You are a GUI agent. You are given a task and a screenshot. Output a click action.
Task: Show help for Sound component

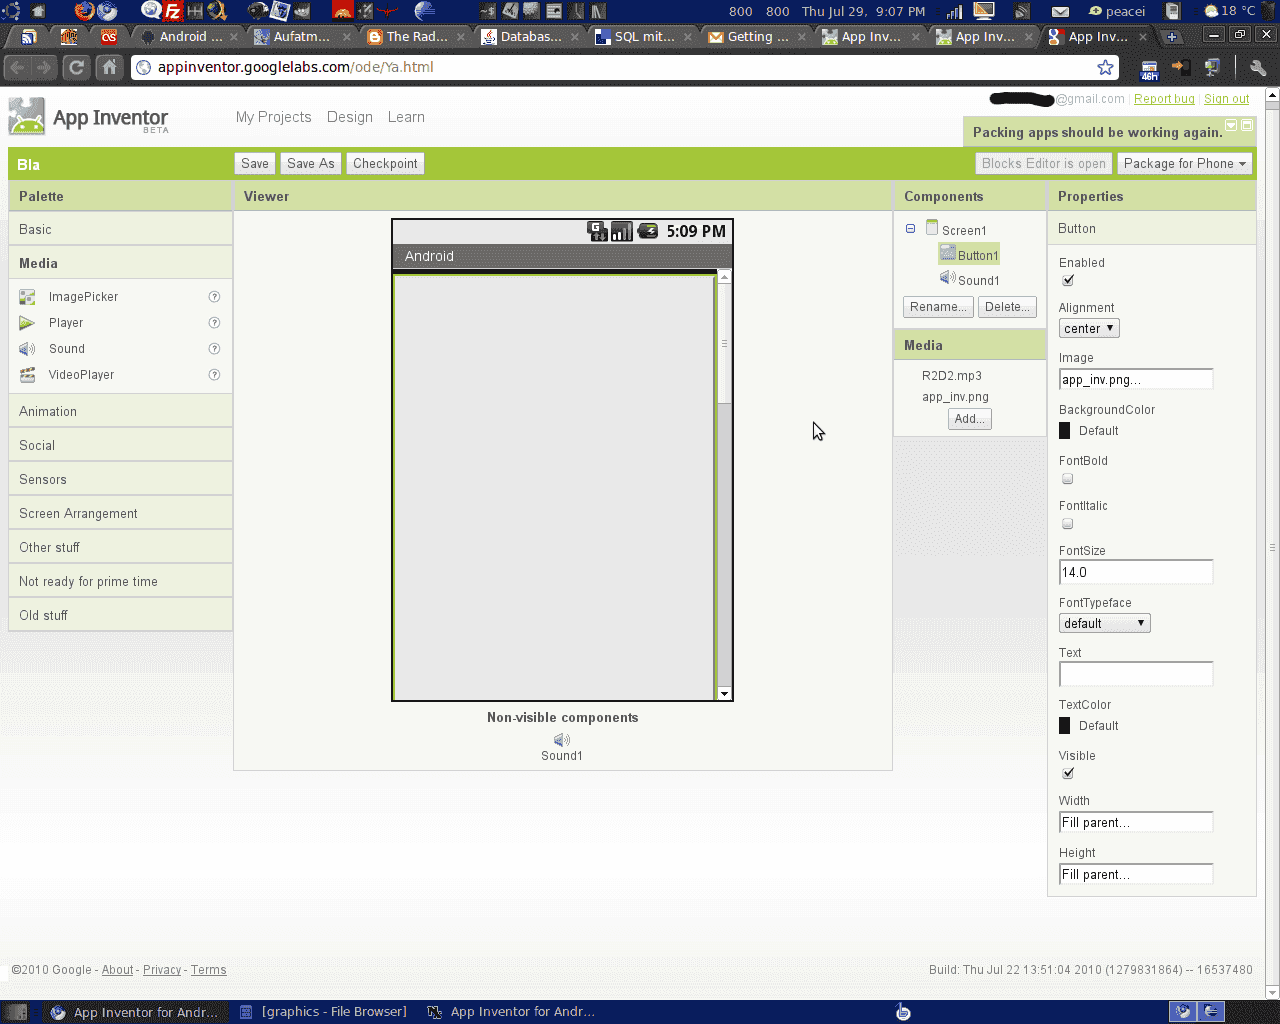click(x=214, y=349)
